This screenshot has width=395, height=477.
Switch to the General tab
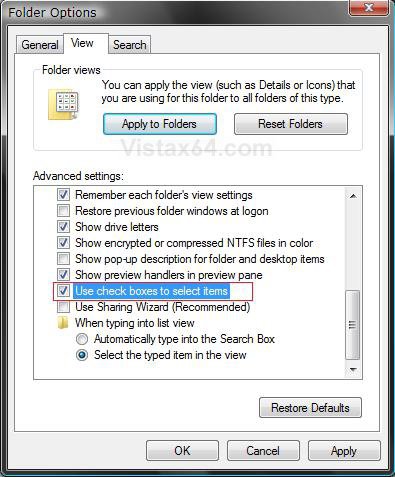coord(40,45)
